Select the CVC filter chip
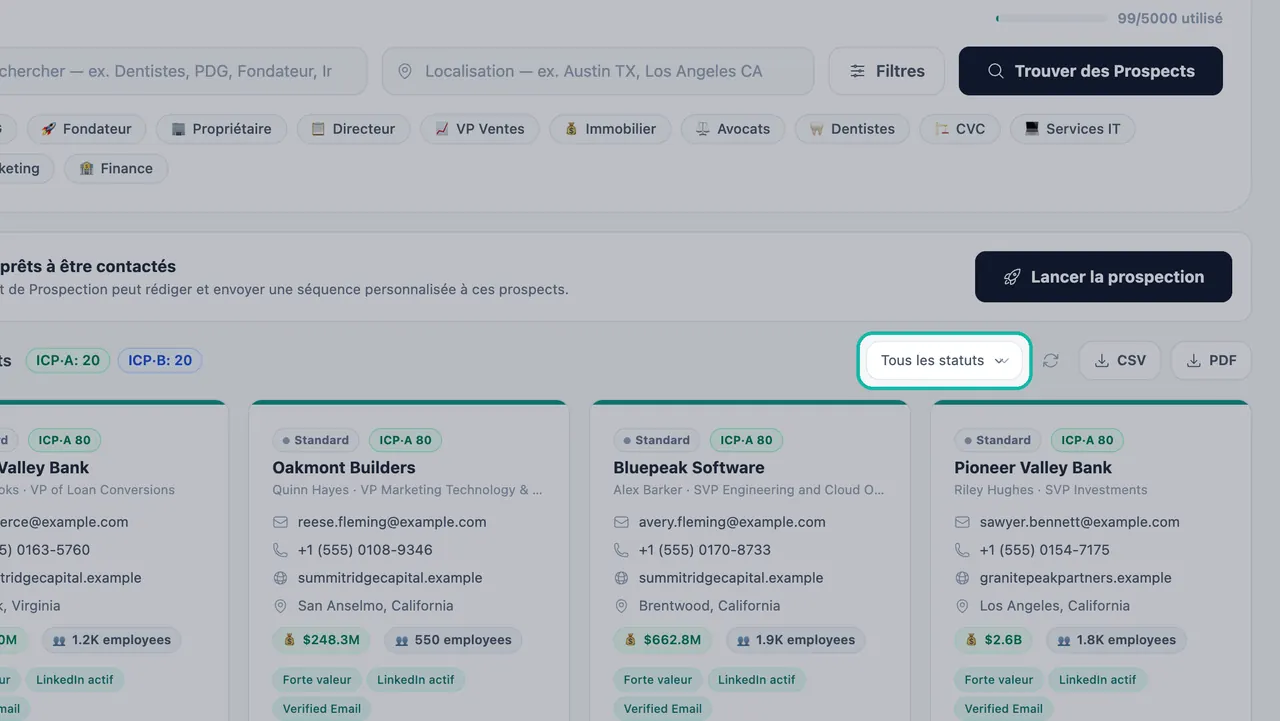Viewport: 1280px width, 721px height. (960, 129)
